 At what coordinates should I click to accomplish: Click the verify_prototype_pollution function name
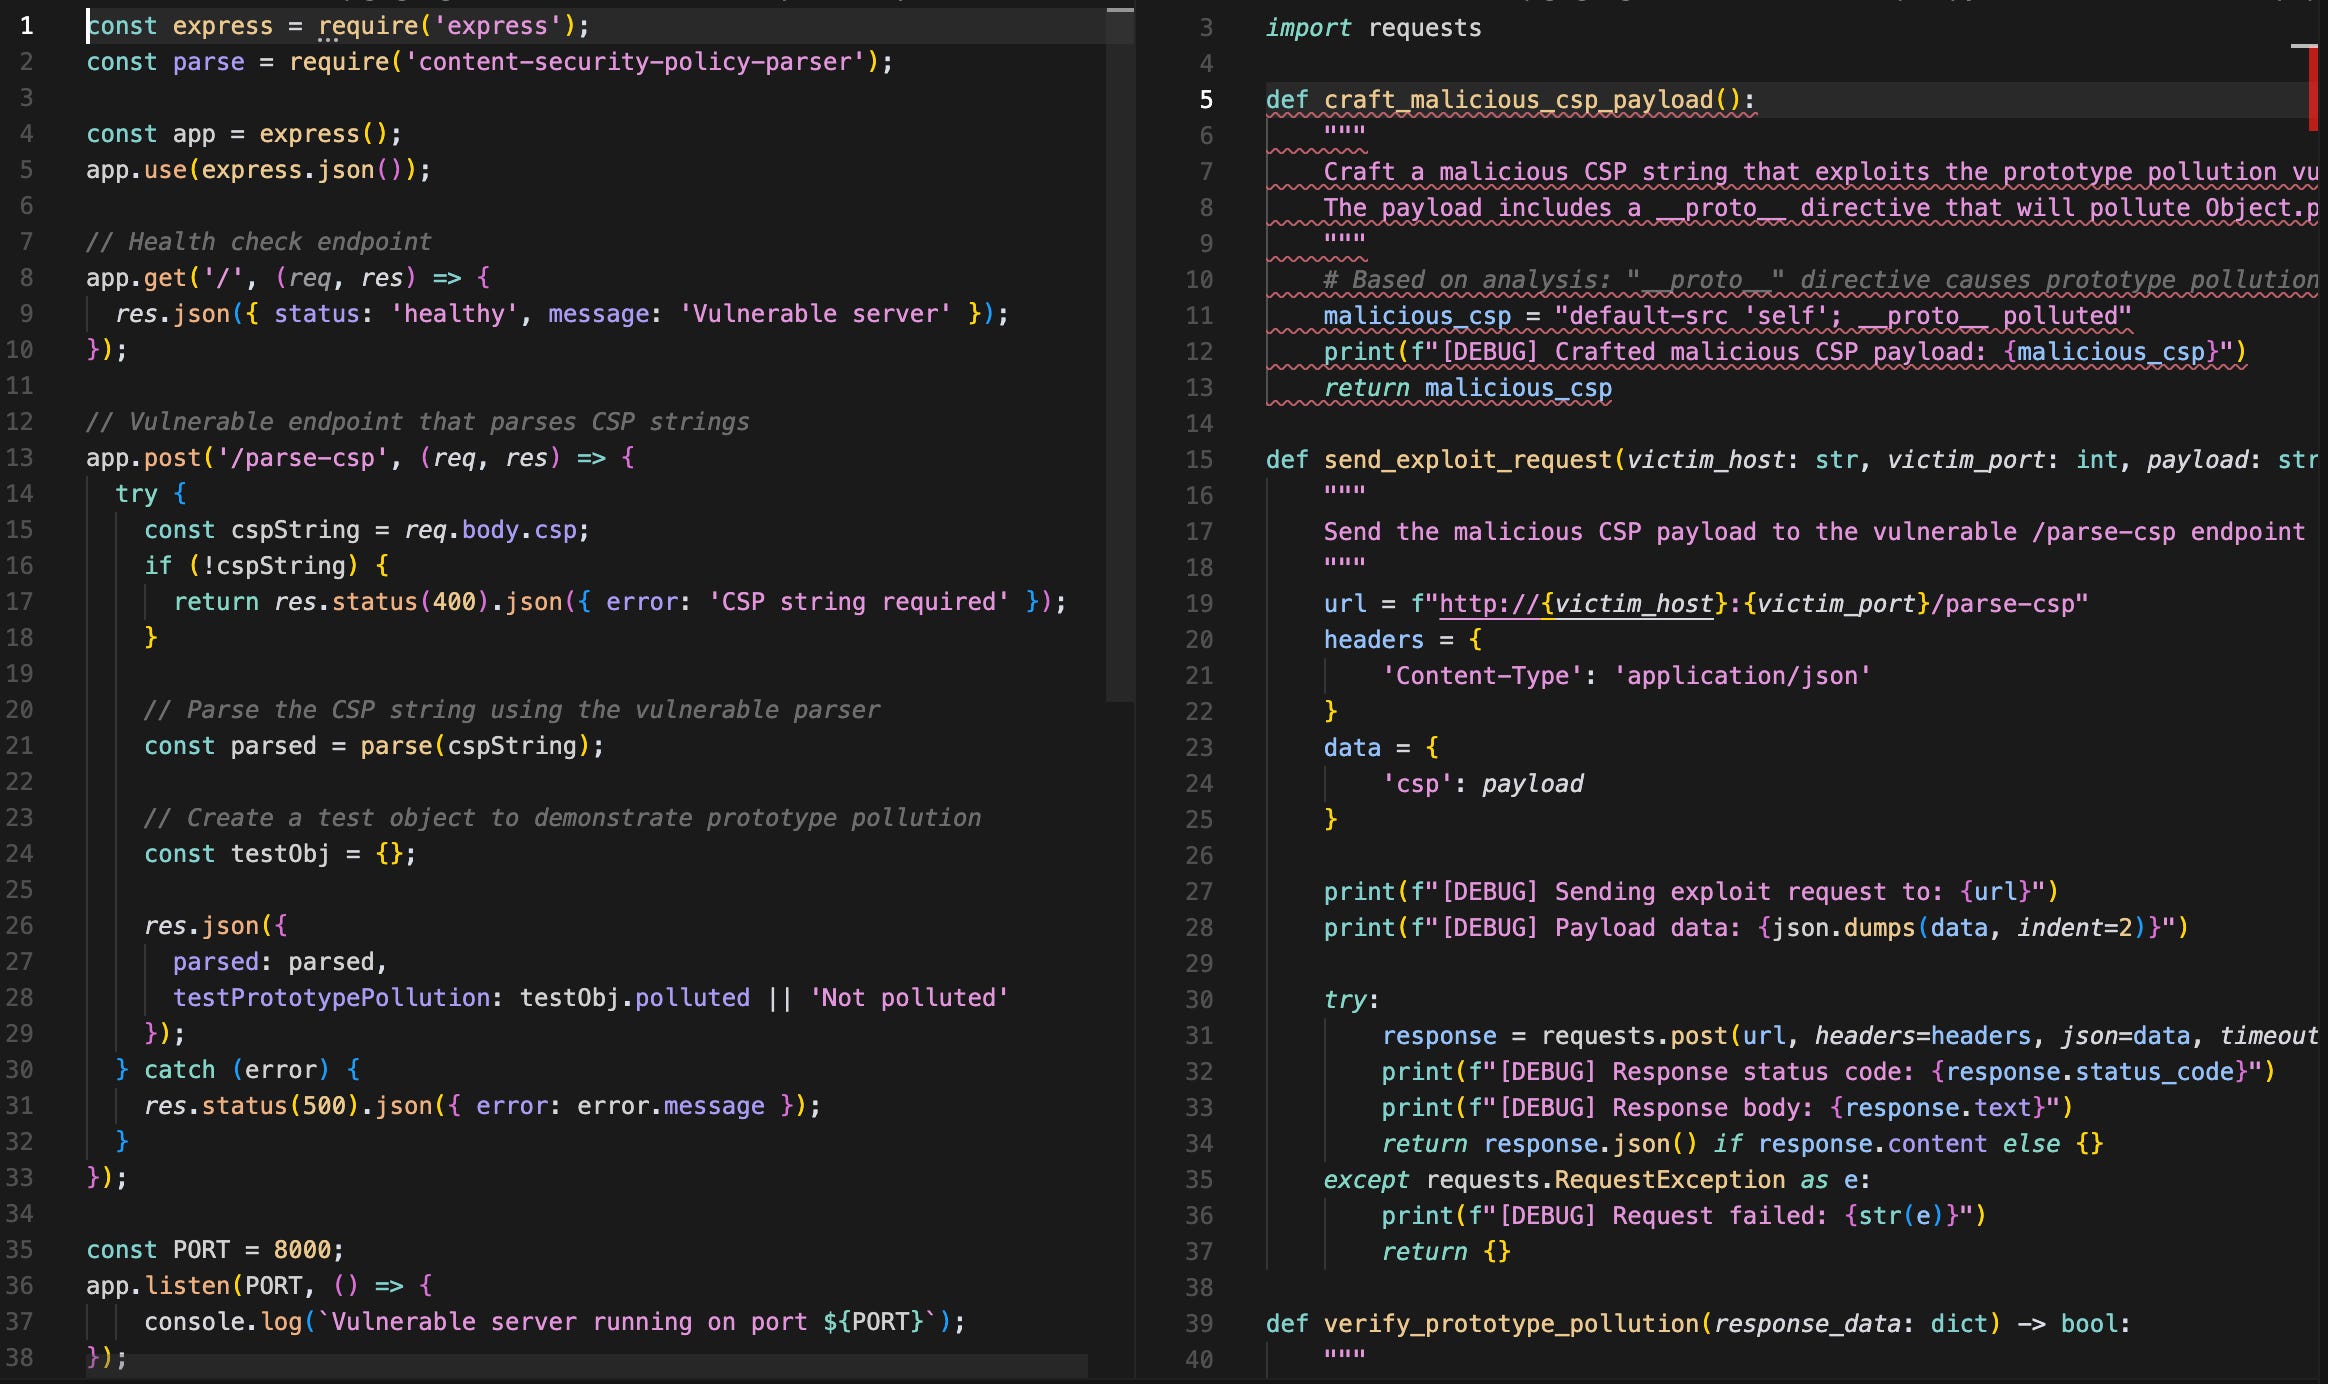pyautogui.click(x=1510, y=1324)
